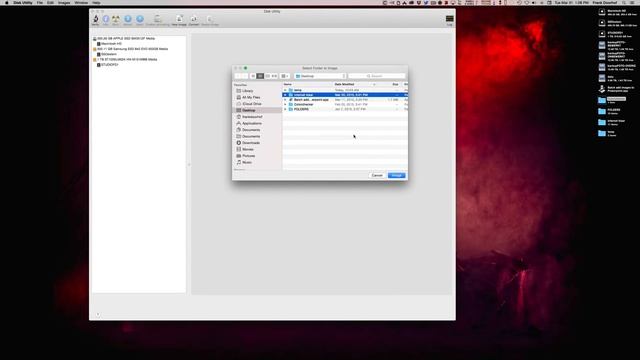Select STUDIOFD1 drive icon on desktop
The image size is (640, 360).
point(602,34)
